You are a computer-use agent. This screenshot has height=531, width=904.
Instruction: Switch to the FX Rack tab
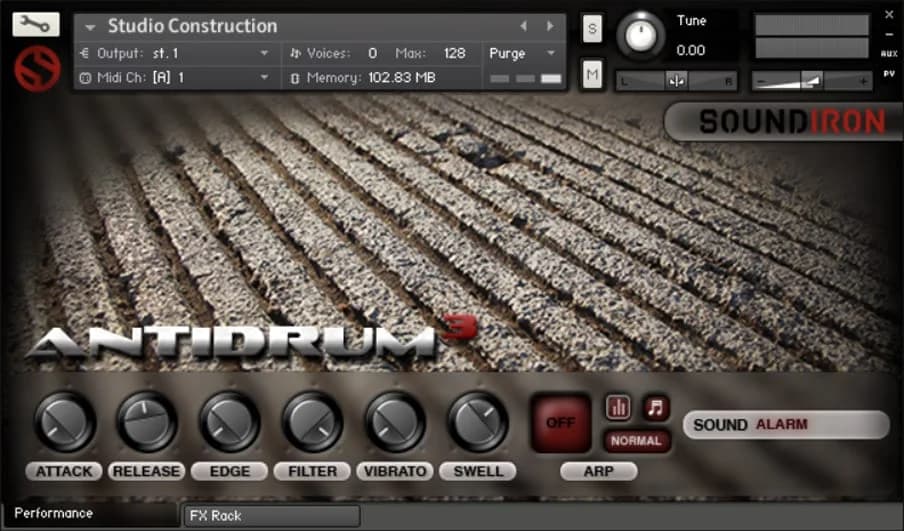click(272, 516)
